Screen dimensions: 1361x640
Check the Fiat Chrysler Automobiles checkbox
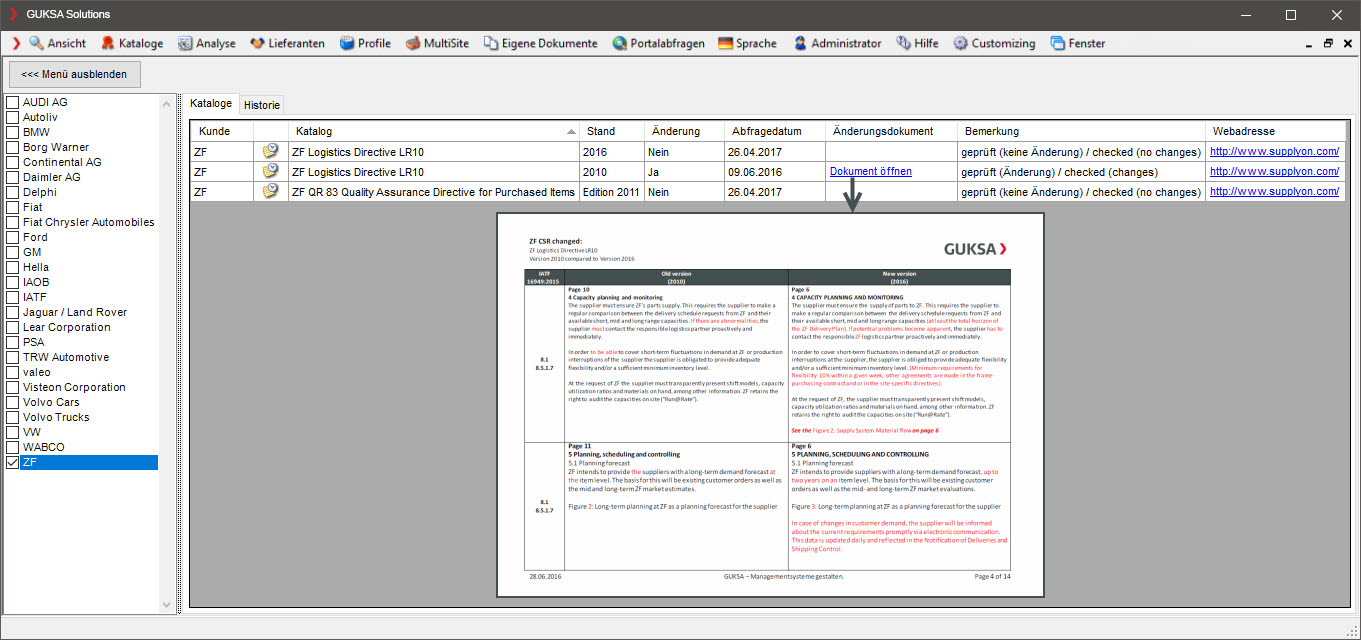click(x=13, y=222)
